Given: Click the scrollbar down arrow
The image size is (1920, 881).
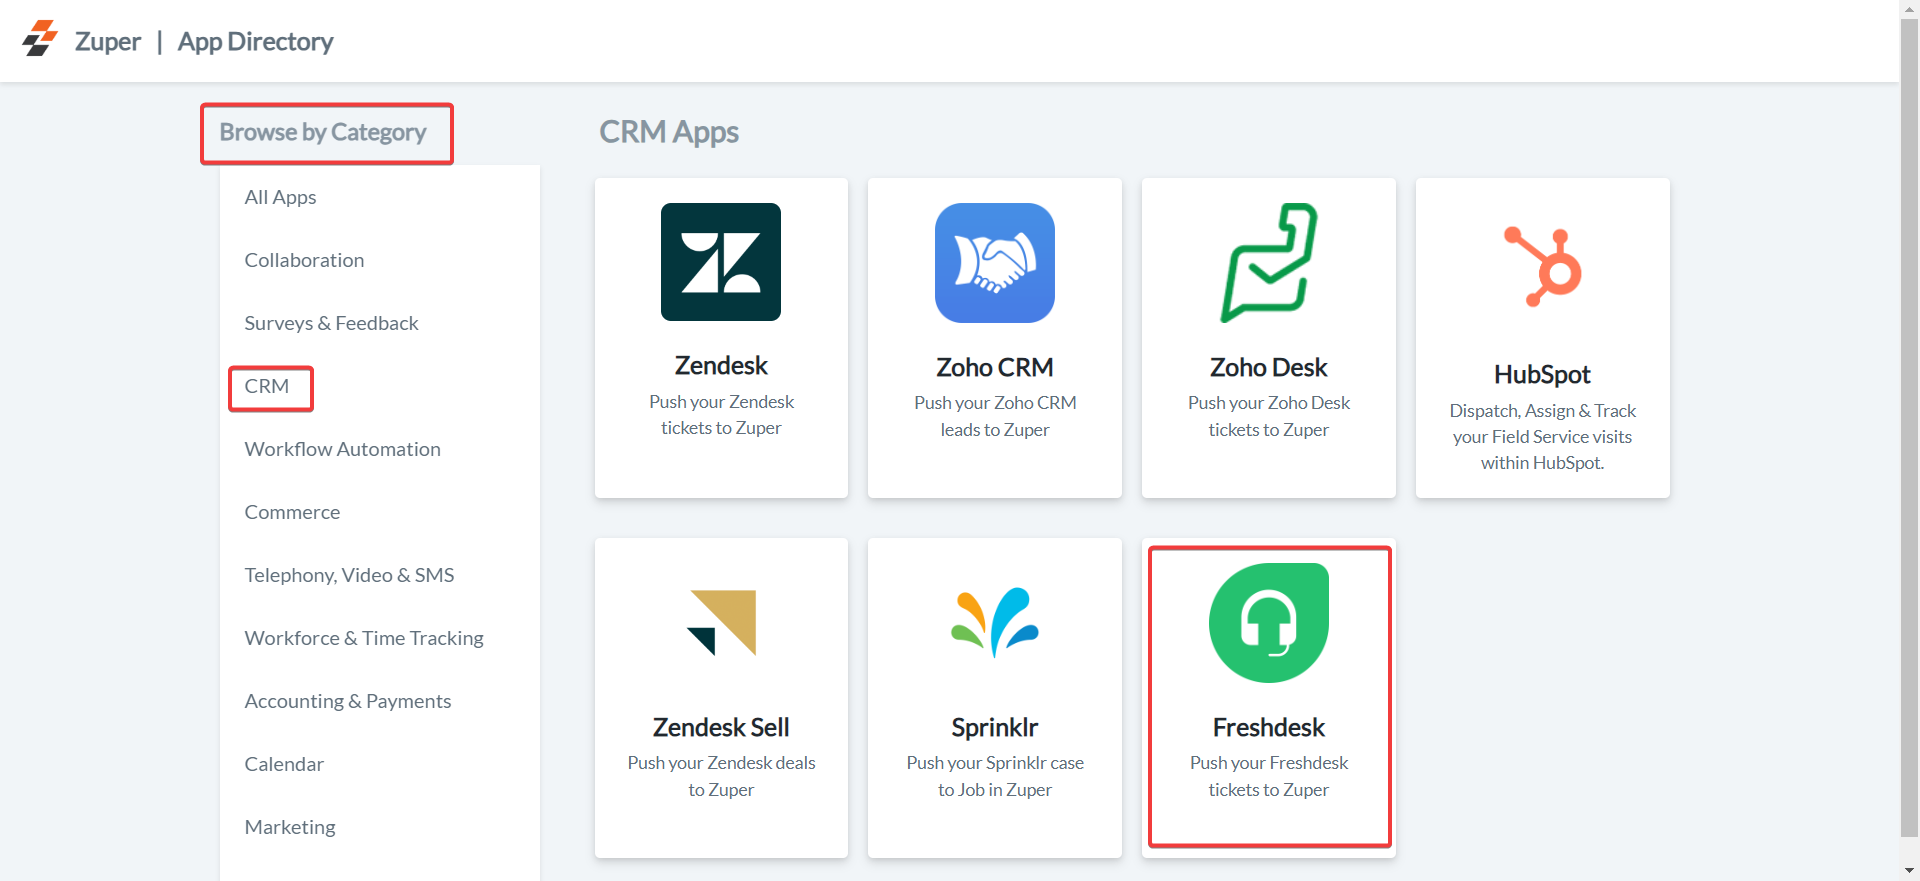Looking at the screenshot, I should (x=1909, y=871).
